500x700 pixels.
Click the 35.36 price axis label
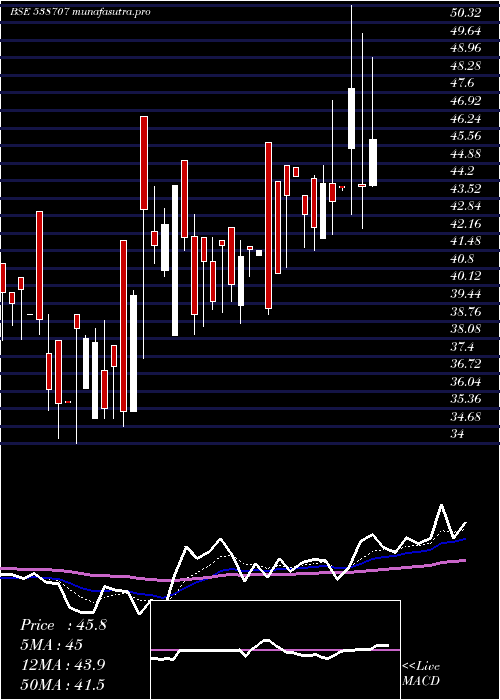click(466, 400)
